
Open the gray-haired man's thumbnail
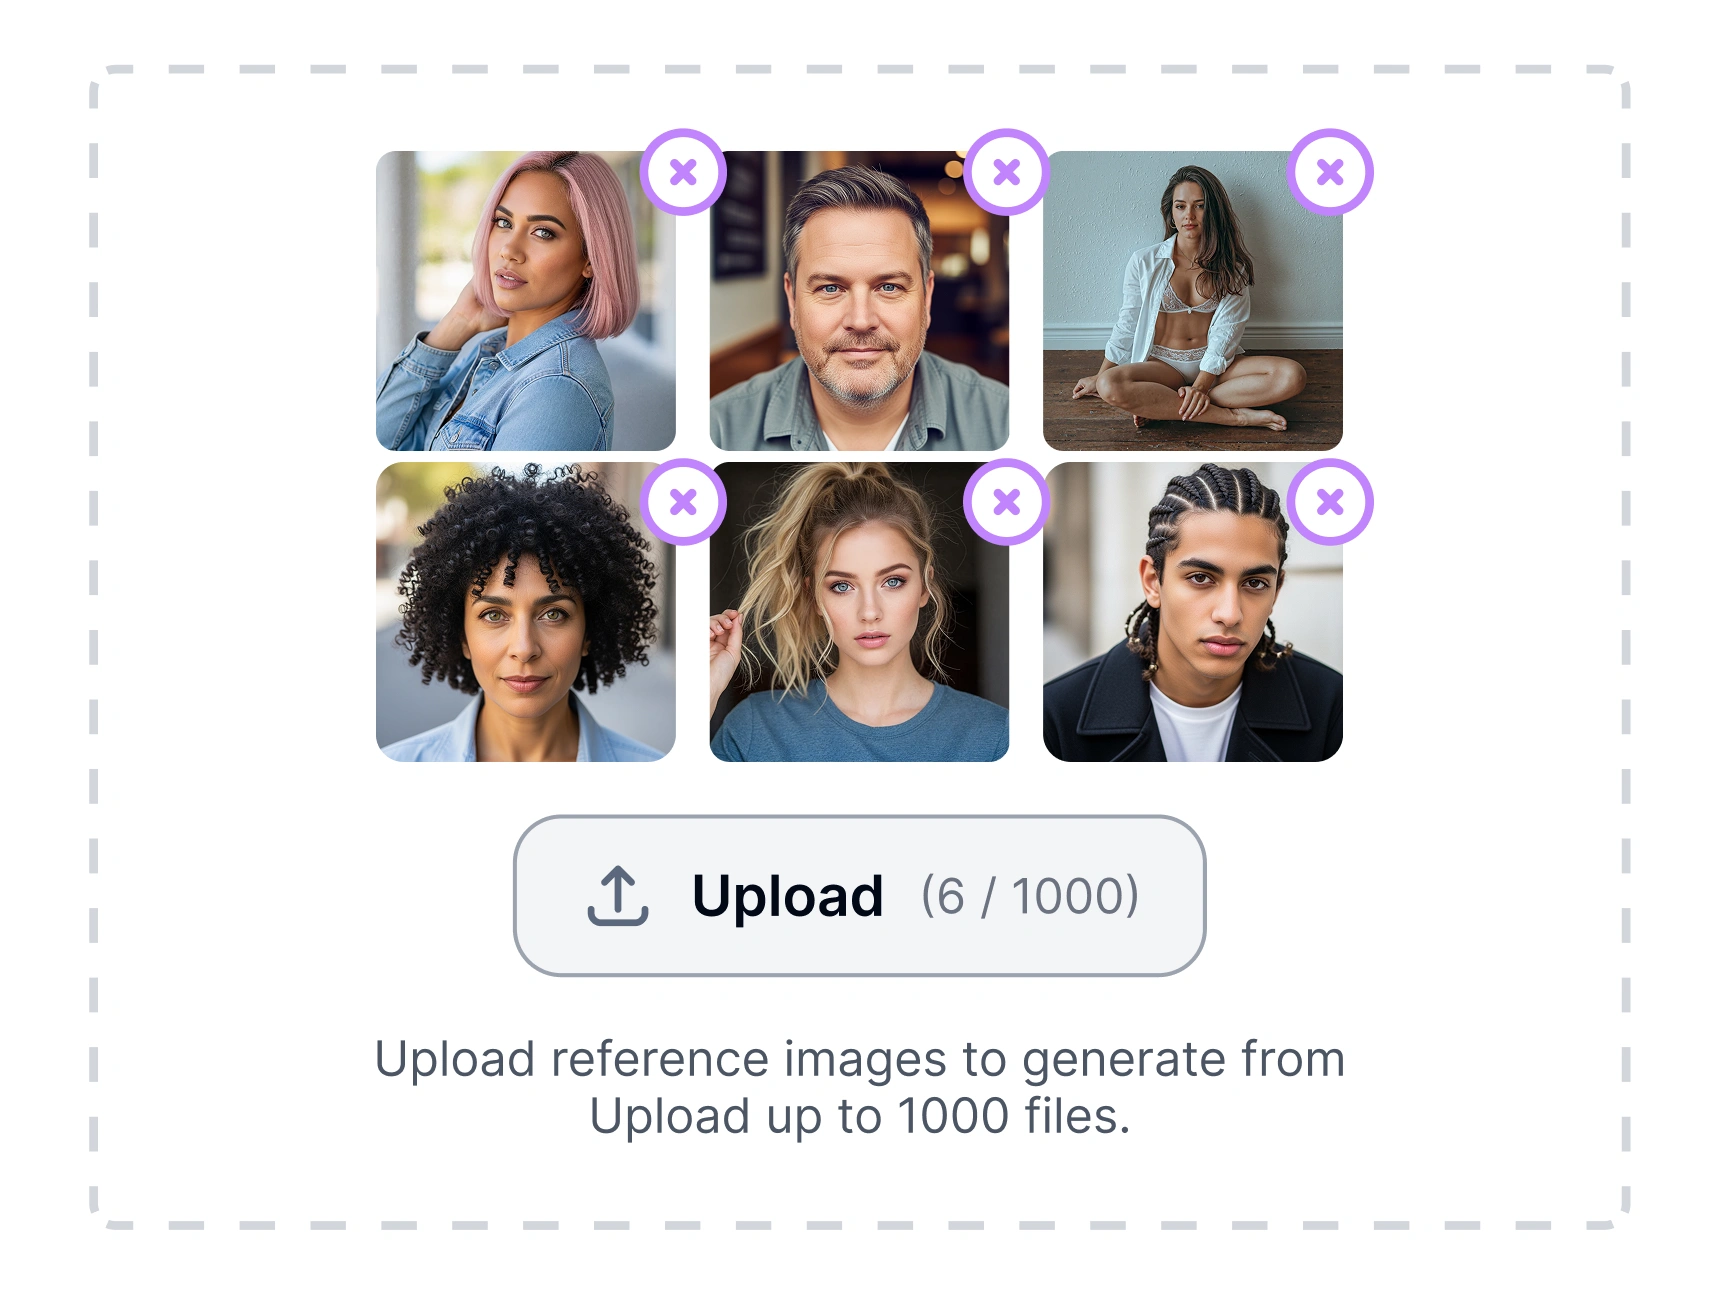pyautogui.click(x=860, y=300)
